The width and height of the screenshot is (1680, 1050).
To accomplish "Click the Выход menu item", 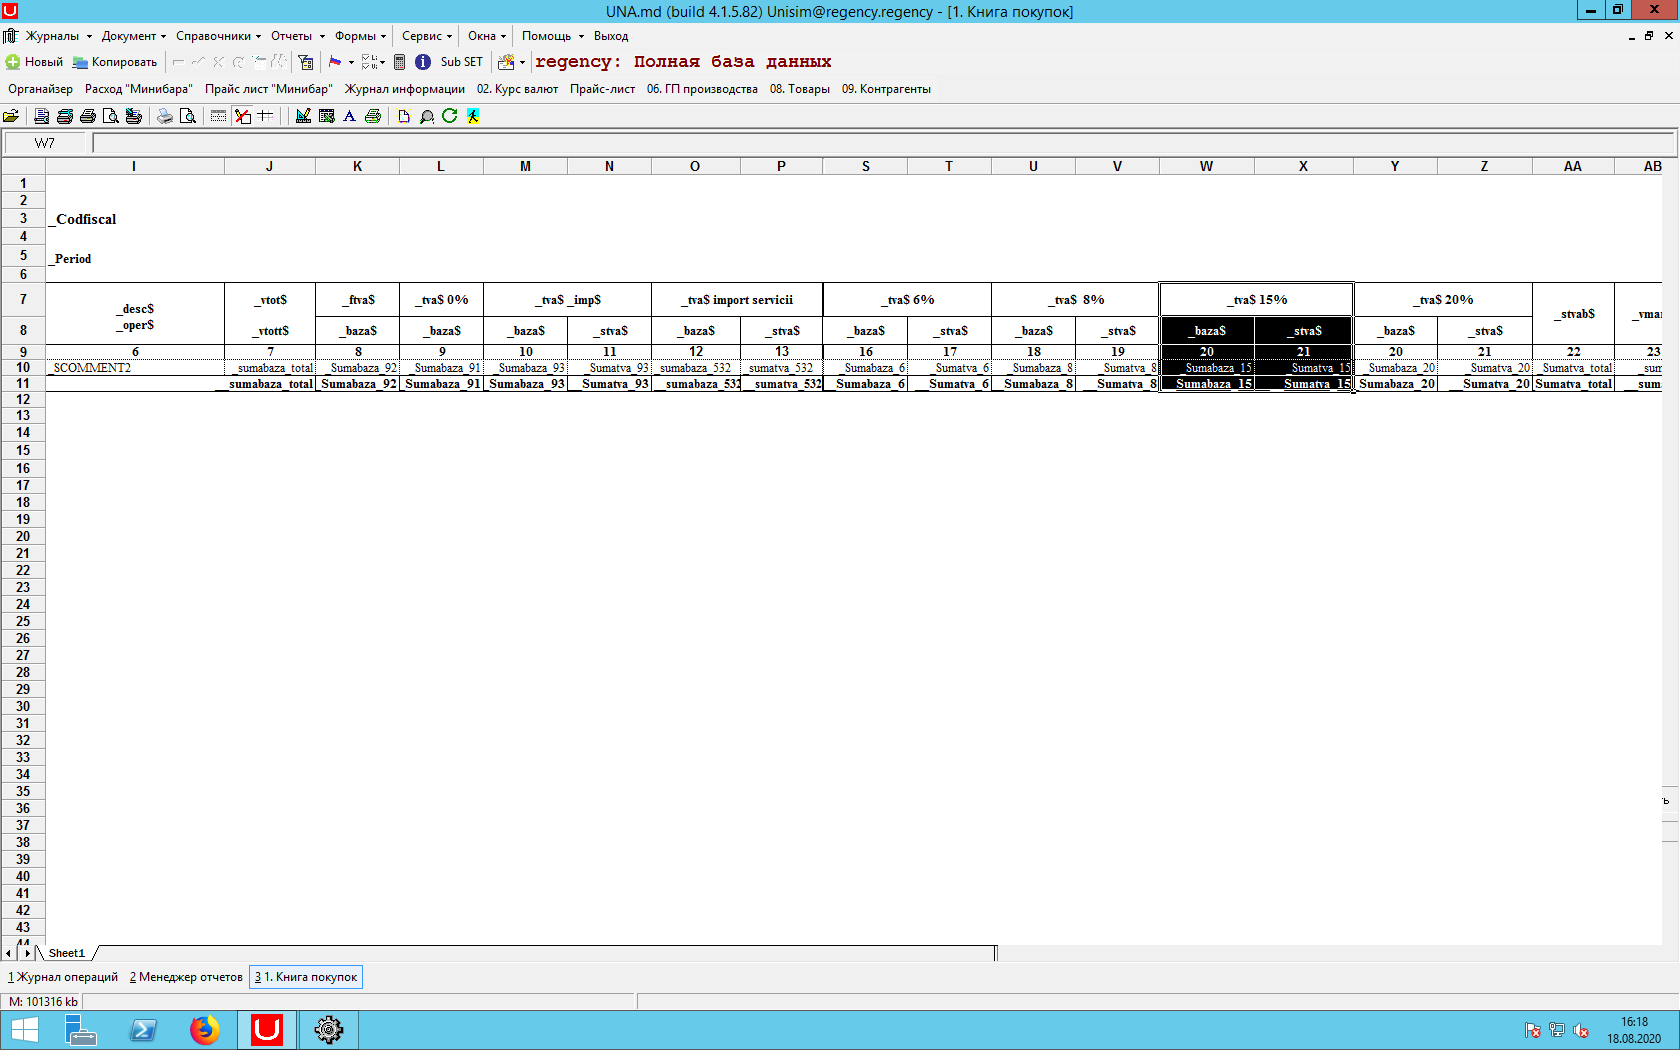I will click(x=611, y=36).
